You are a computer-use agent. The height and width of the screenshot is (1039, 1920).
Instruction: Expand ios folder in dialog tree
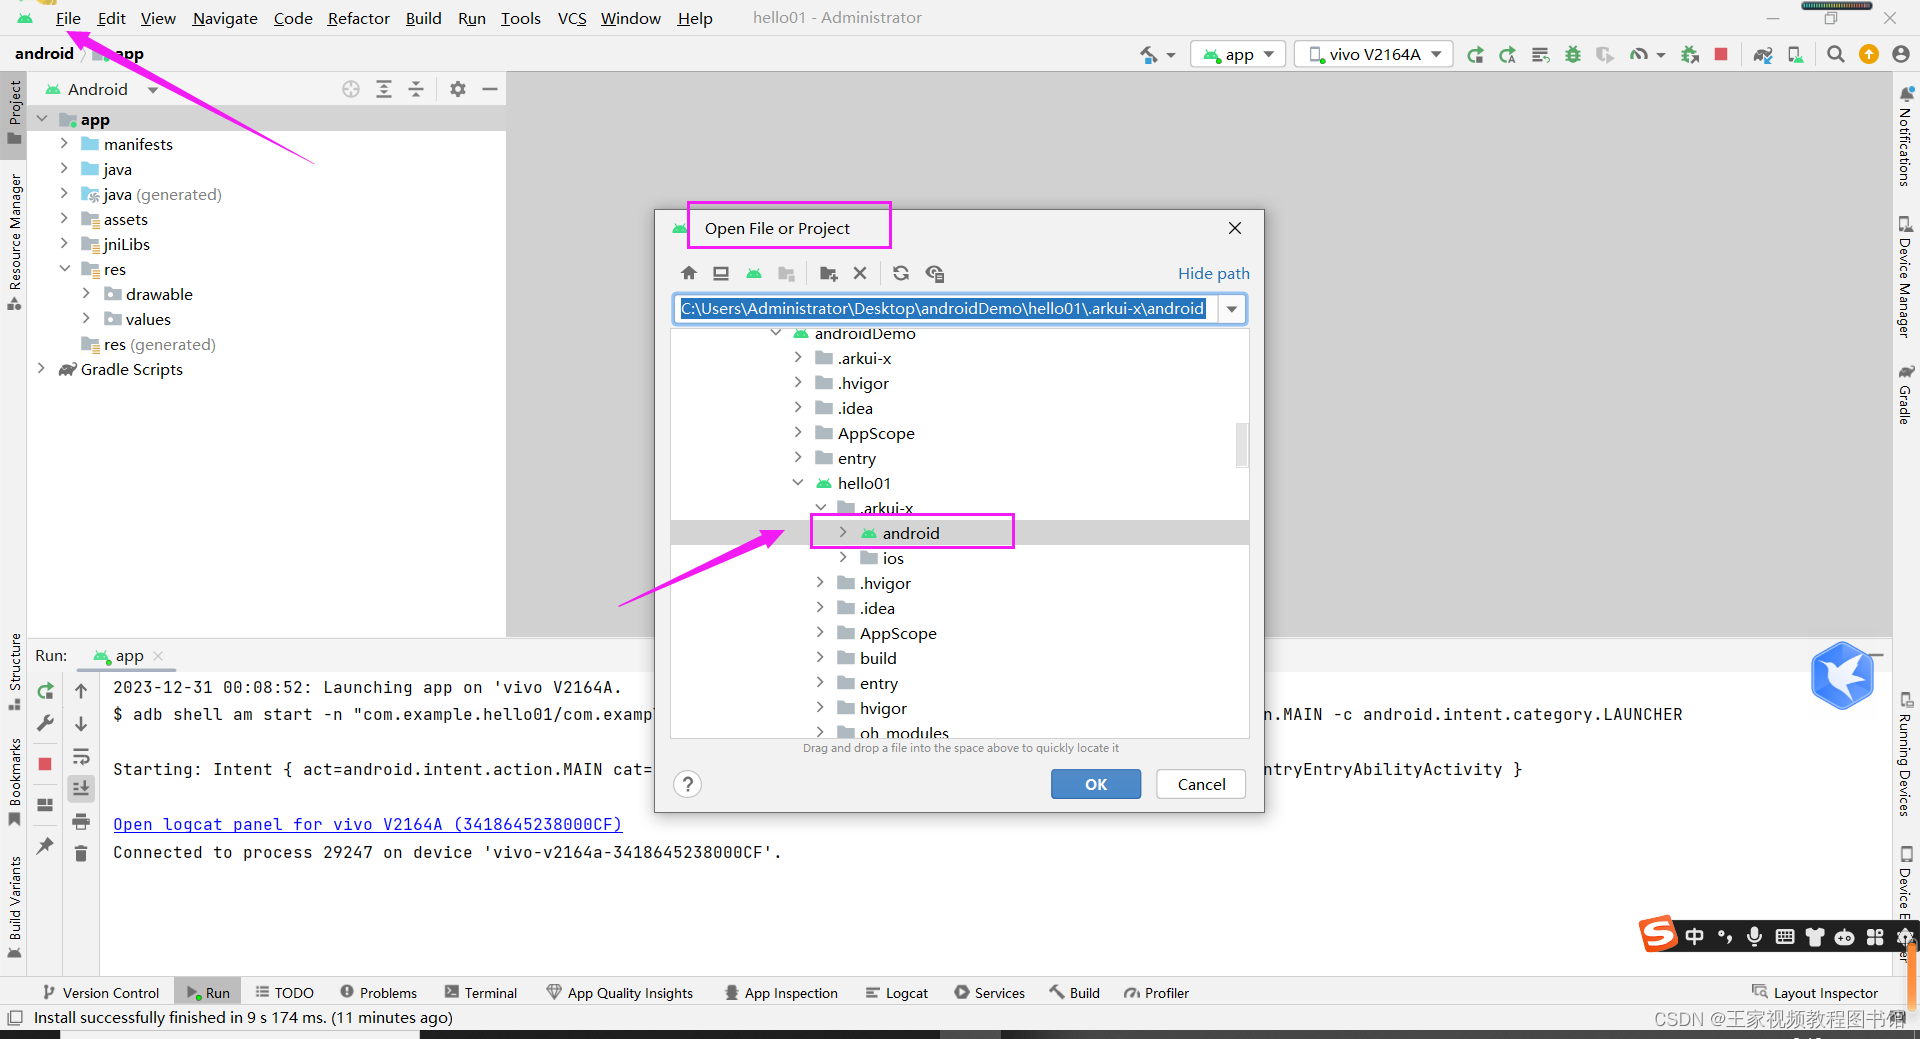843,558
